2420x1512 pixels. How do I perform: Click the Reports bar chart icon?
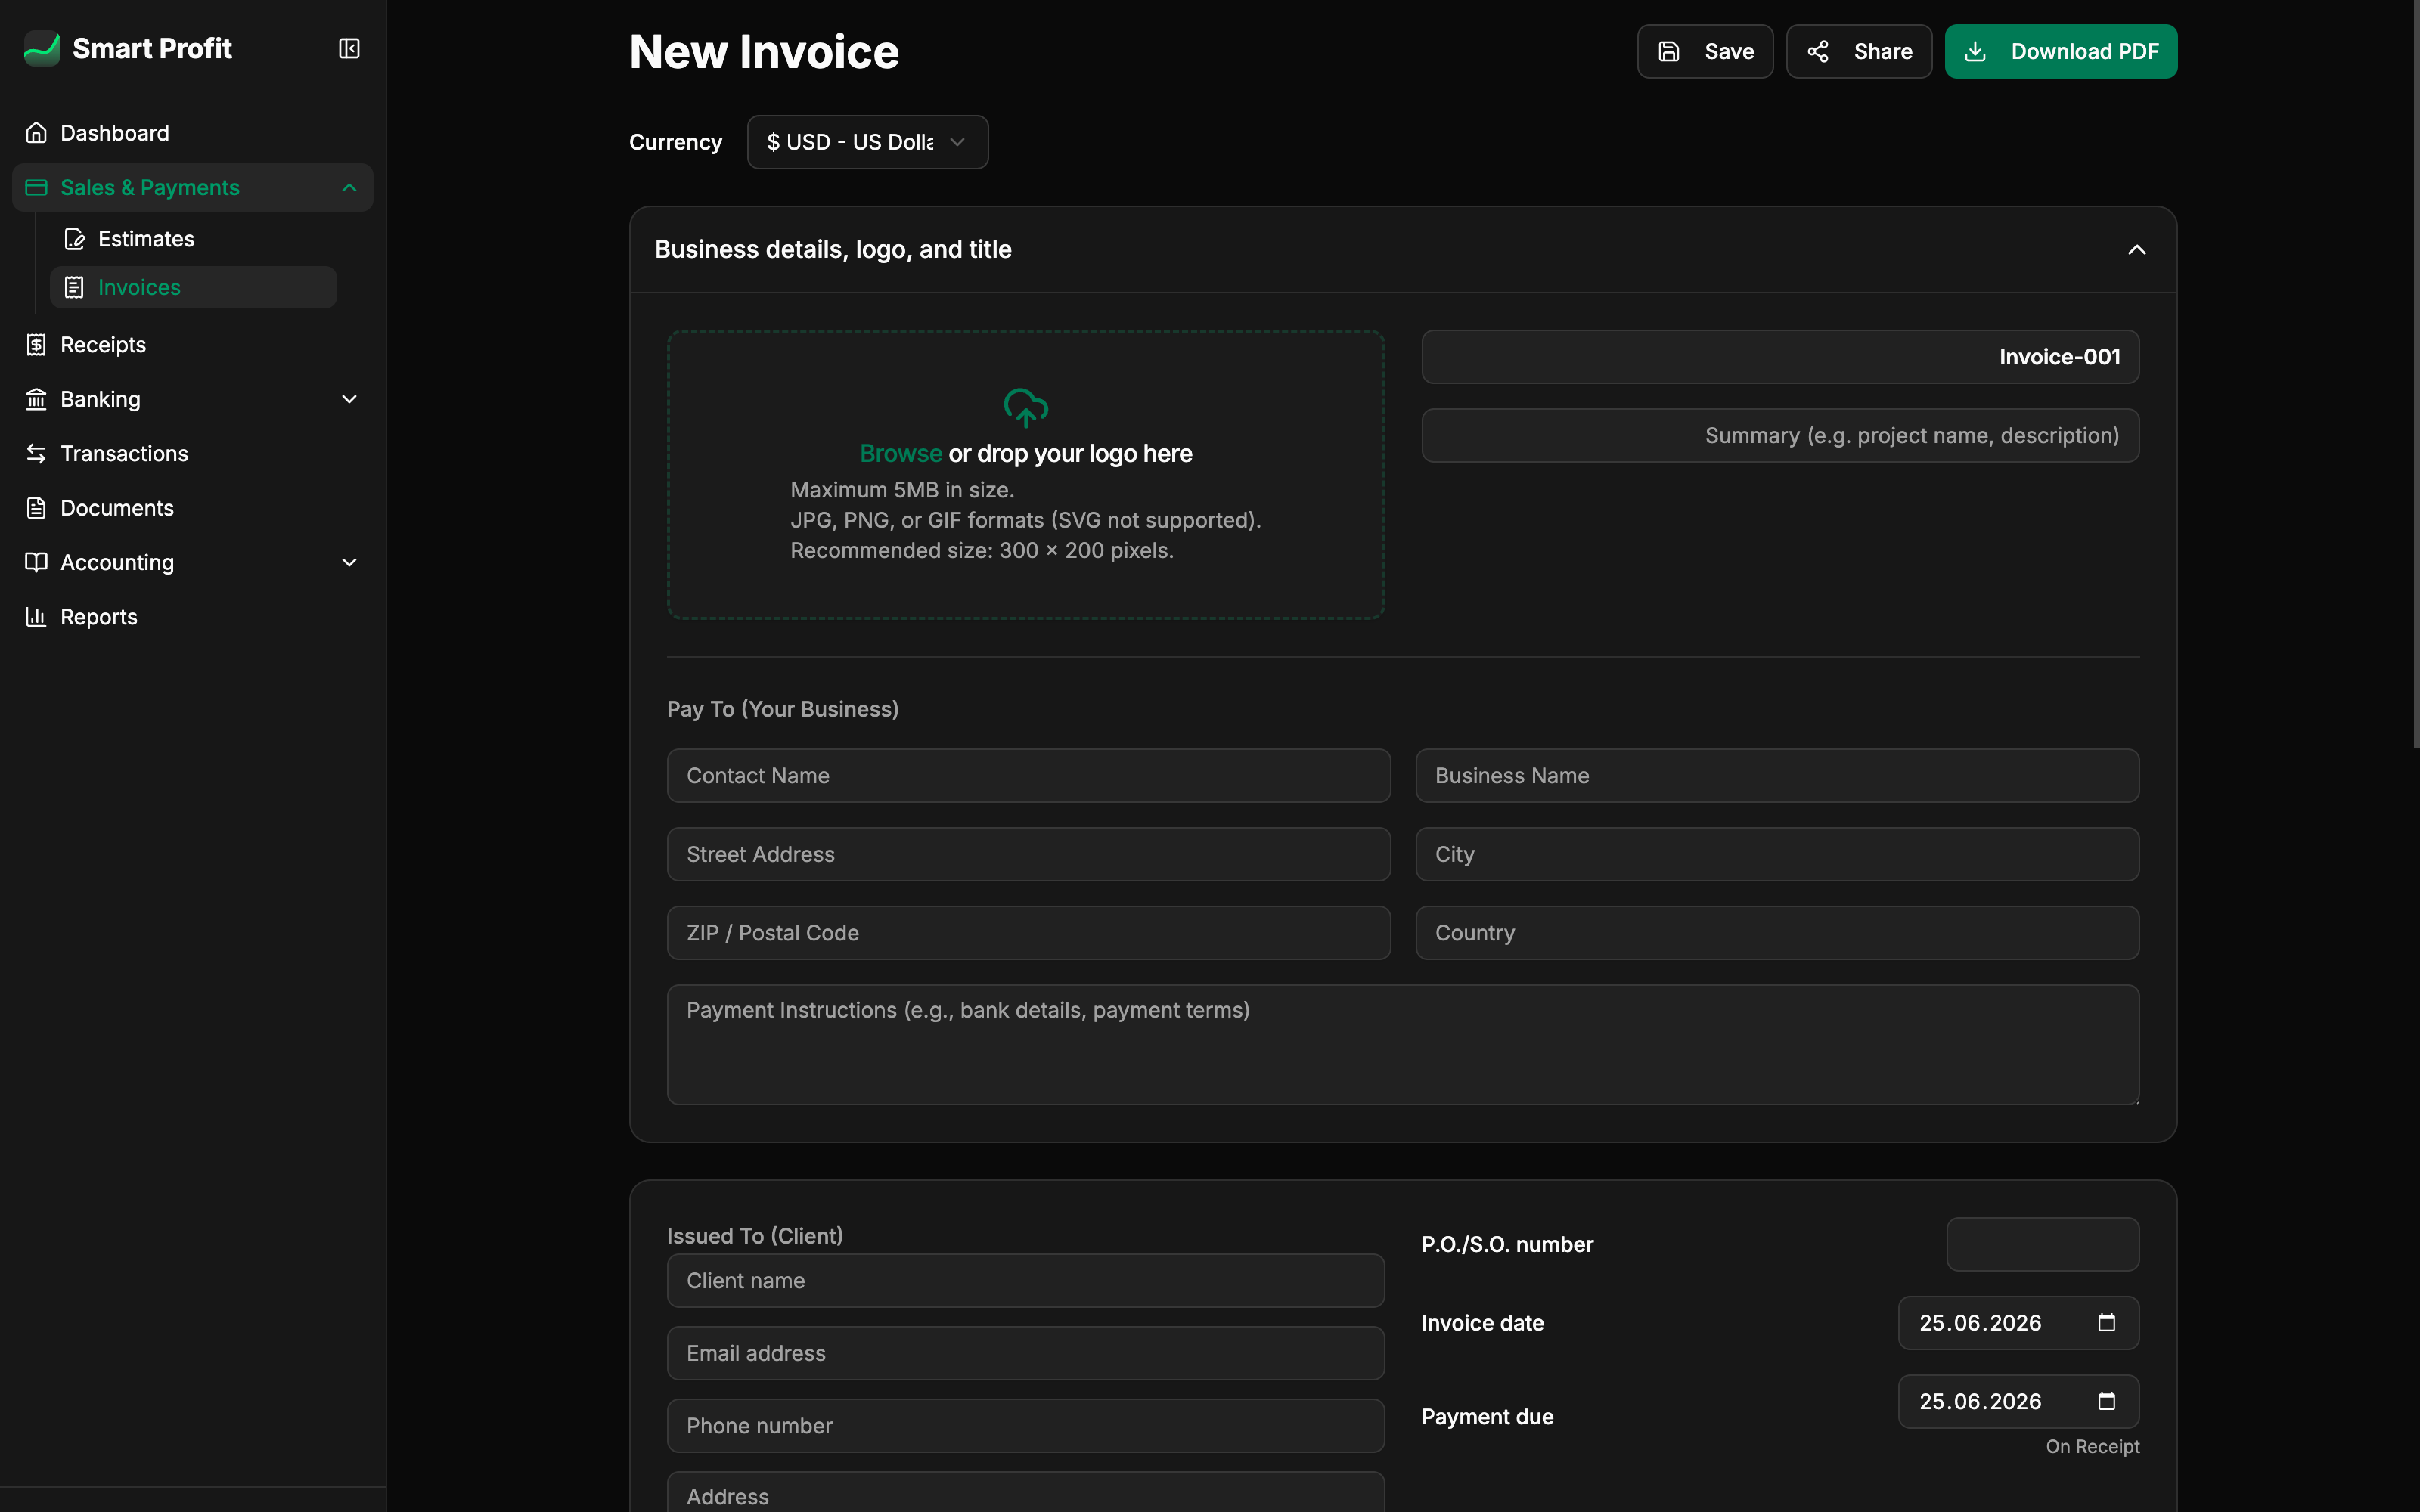(36, 617)
